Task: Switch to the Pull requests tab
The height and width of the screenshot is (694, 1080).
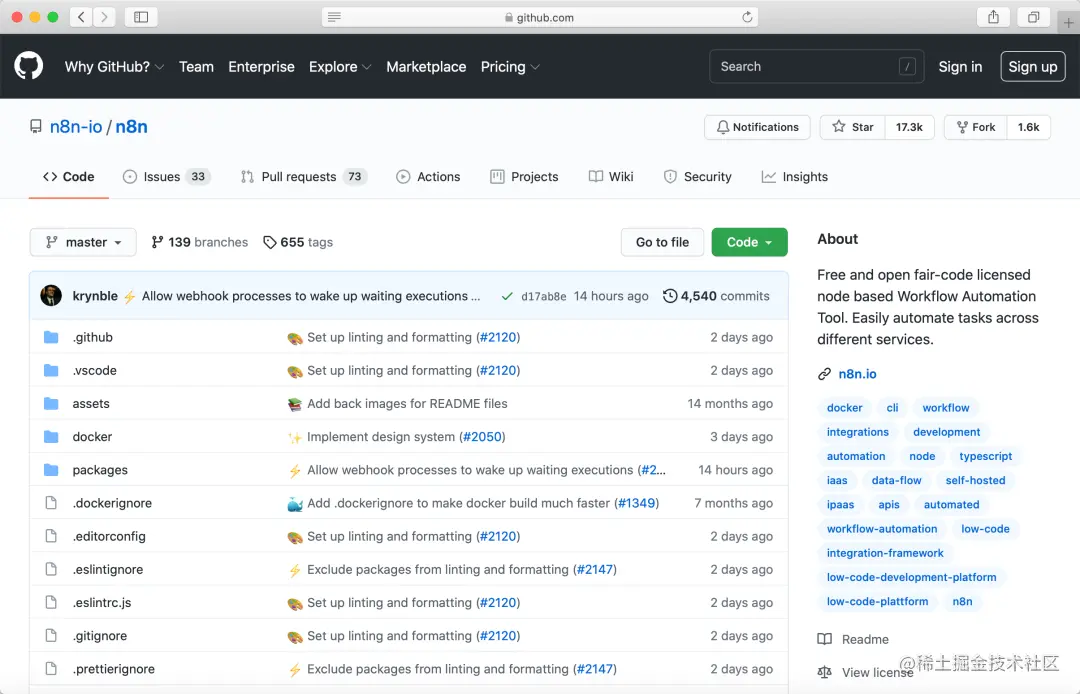Action: click(304, 177)
